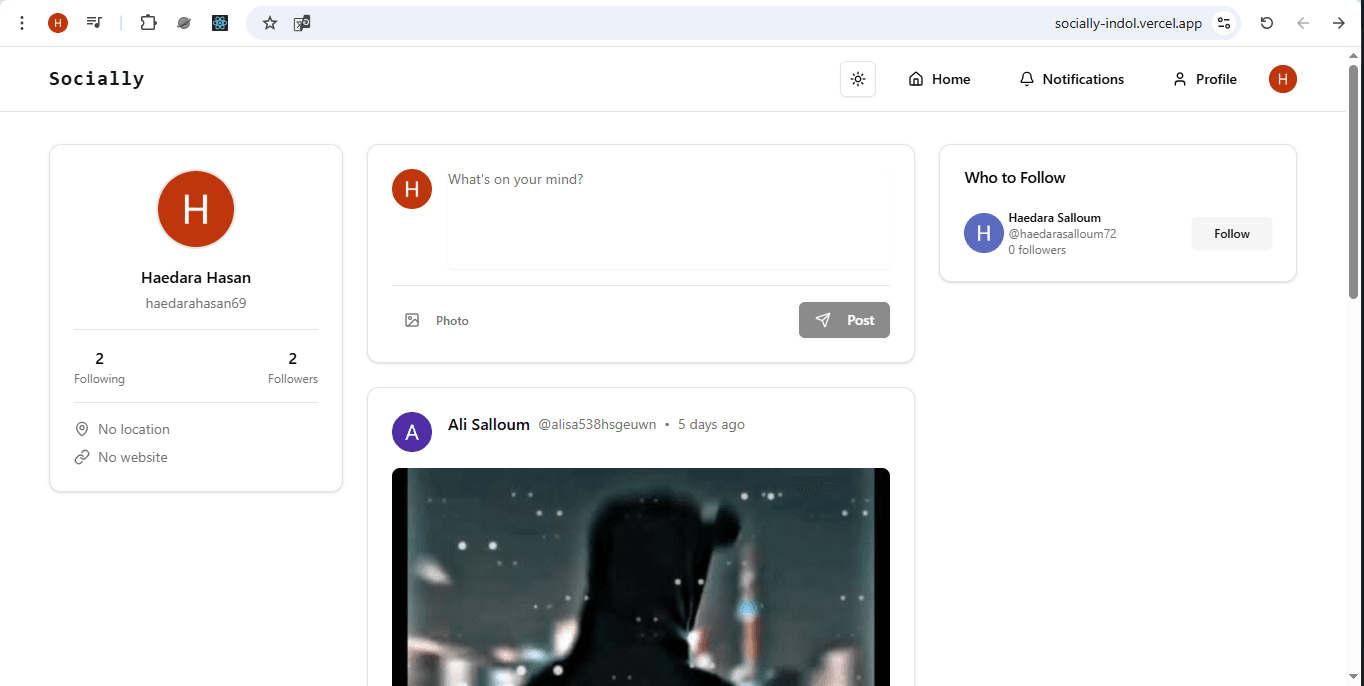Click the Photo image icon in composer
Viewport: 1364px width, 686px height.
click(x=412, y=320)
